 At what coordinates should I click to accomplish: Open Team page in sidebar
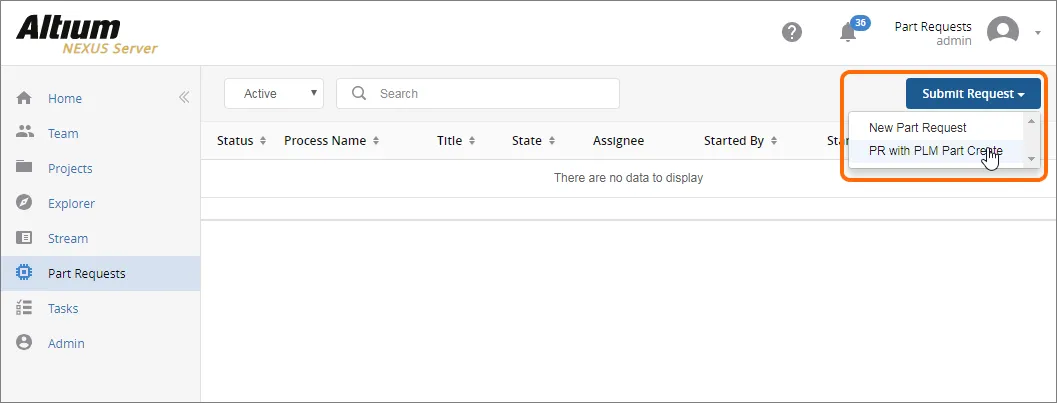[x=63, y=133]
